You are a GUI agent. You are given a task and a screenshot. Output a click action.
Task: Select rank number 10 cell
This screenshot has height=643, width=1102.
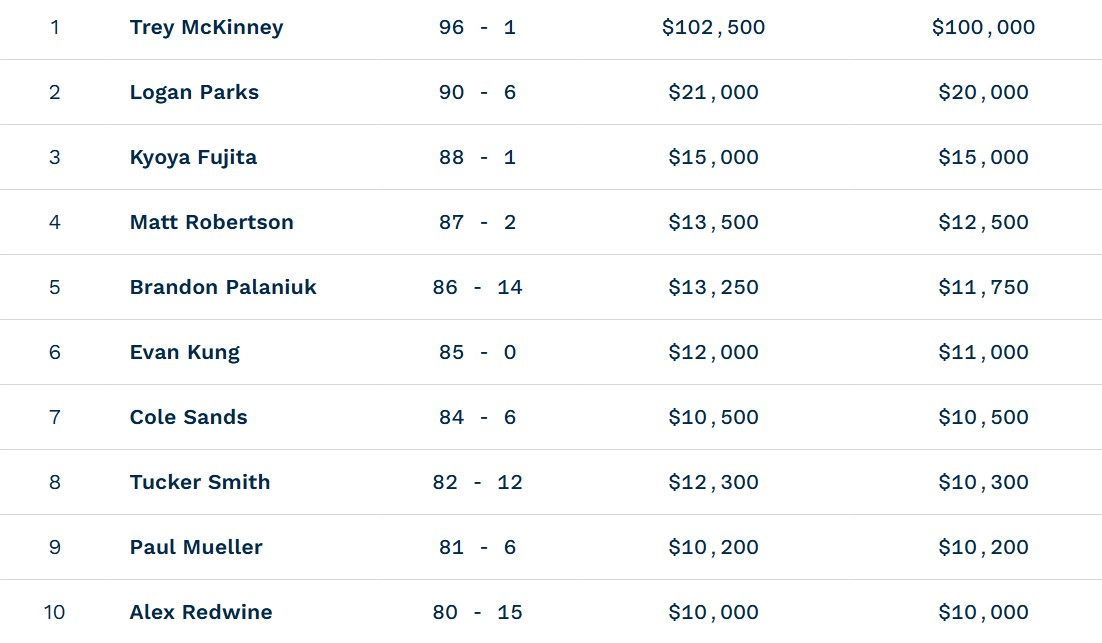pyautogui.click(x=55, y=612)
